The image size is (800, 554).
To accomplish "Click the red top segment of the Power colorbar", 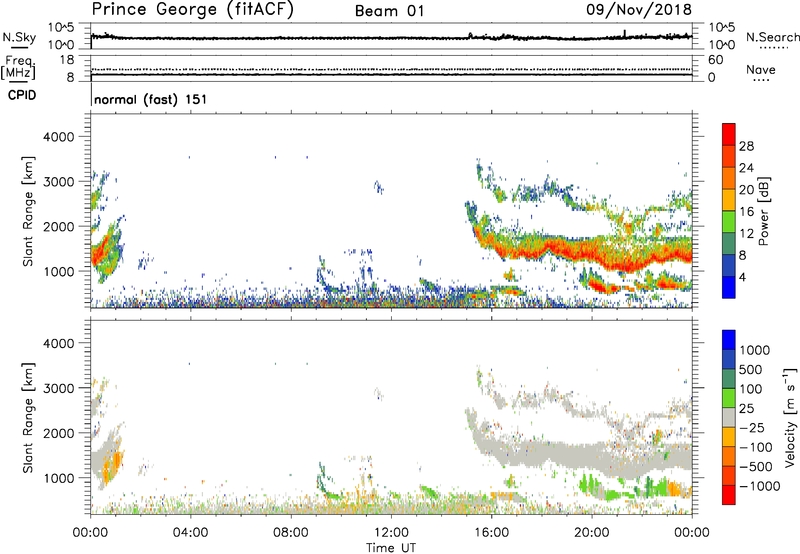I will click(x=729, y=134).
